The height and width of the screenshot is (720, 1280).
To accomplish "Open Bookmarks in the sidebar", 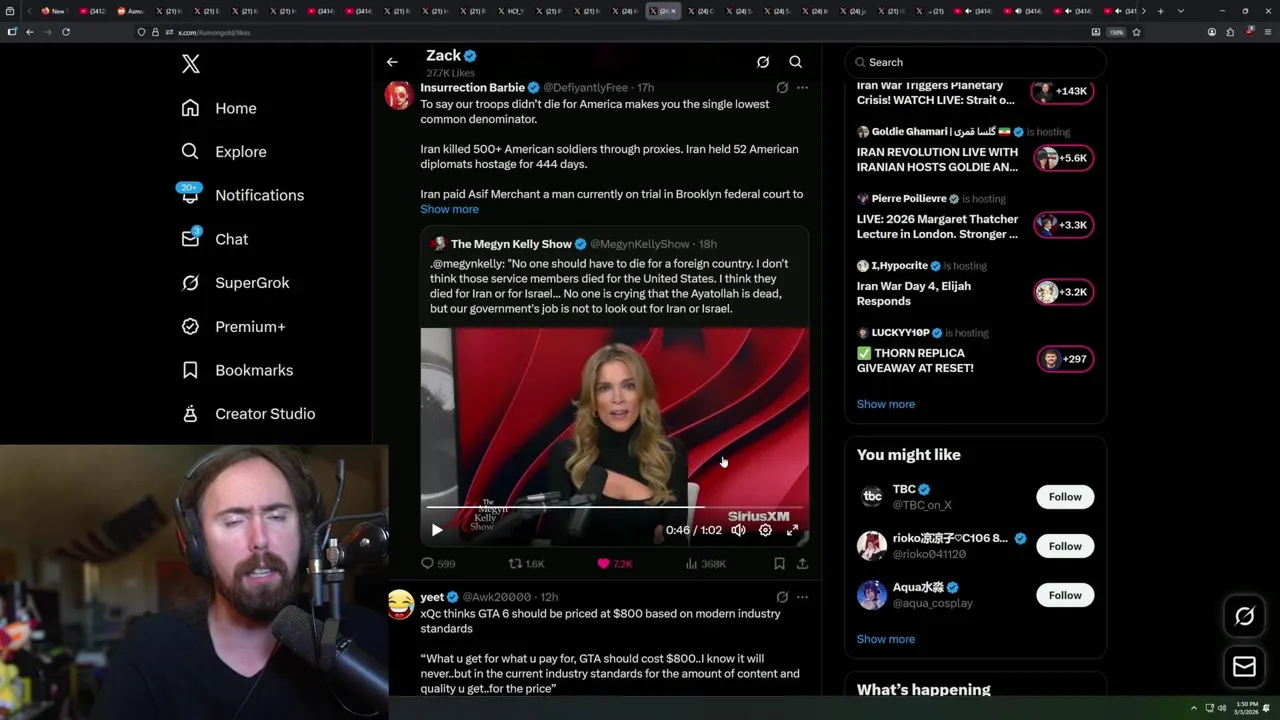I will (x=237, y=370).
